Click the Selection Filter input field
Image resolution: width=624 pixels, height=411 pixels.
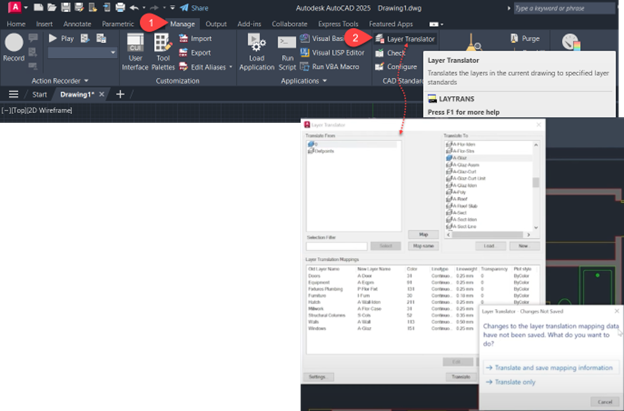click(x=337, y=246)
